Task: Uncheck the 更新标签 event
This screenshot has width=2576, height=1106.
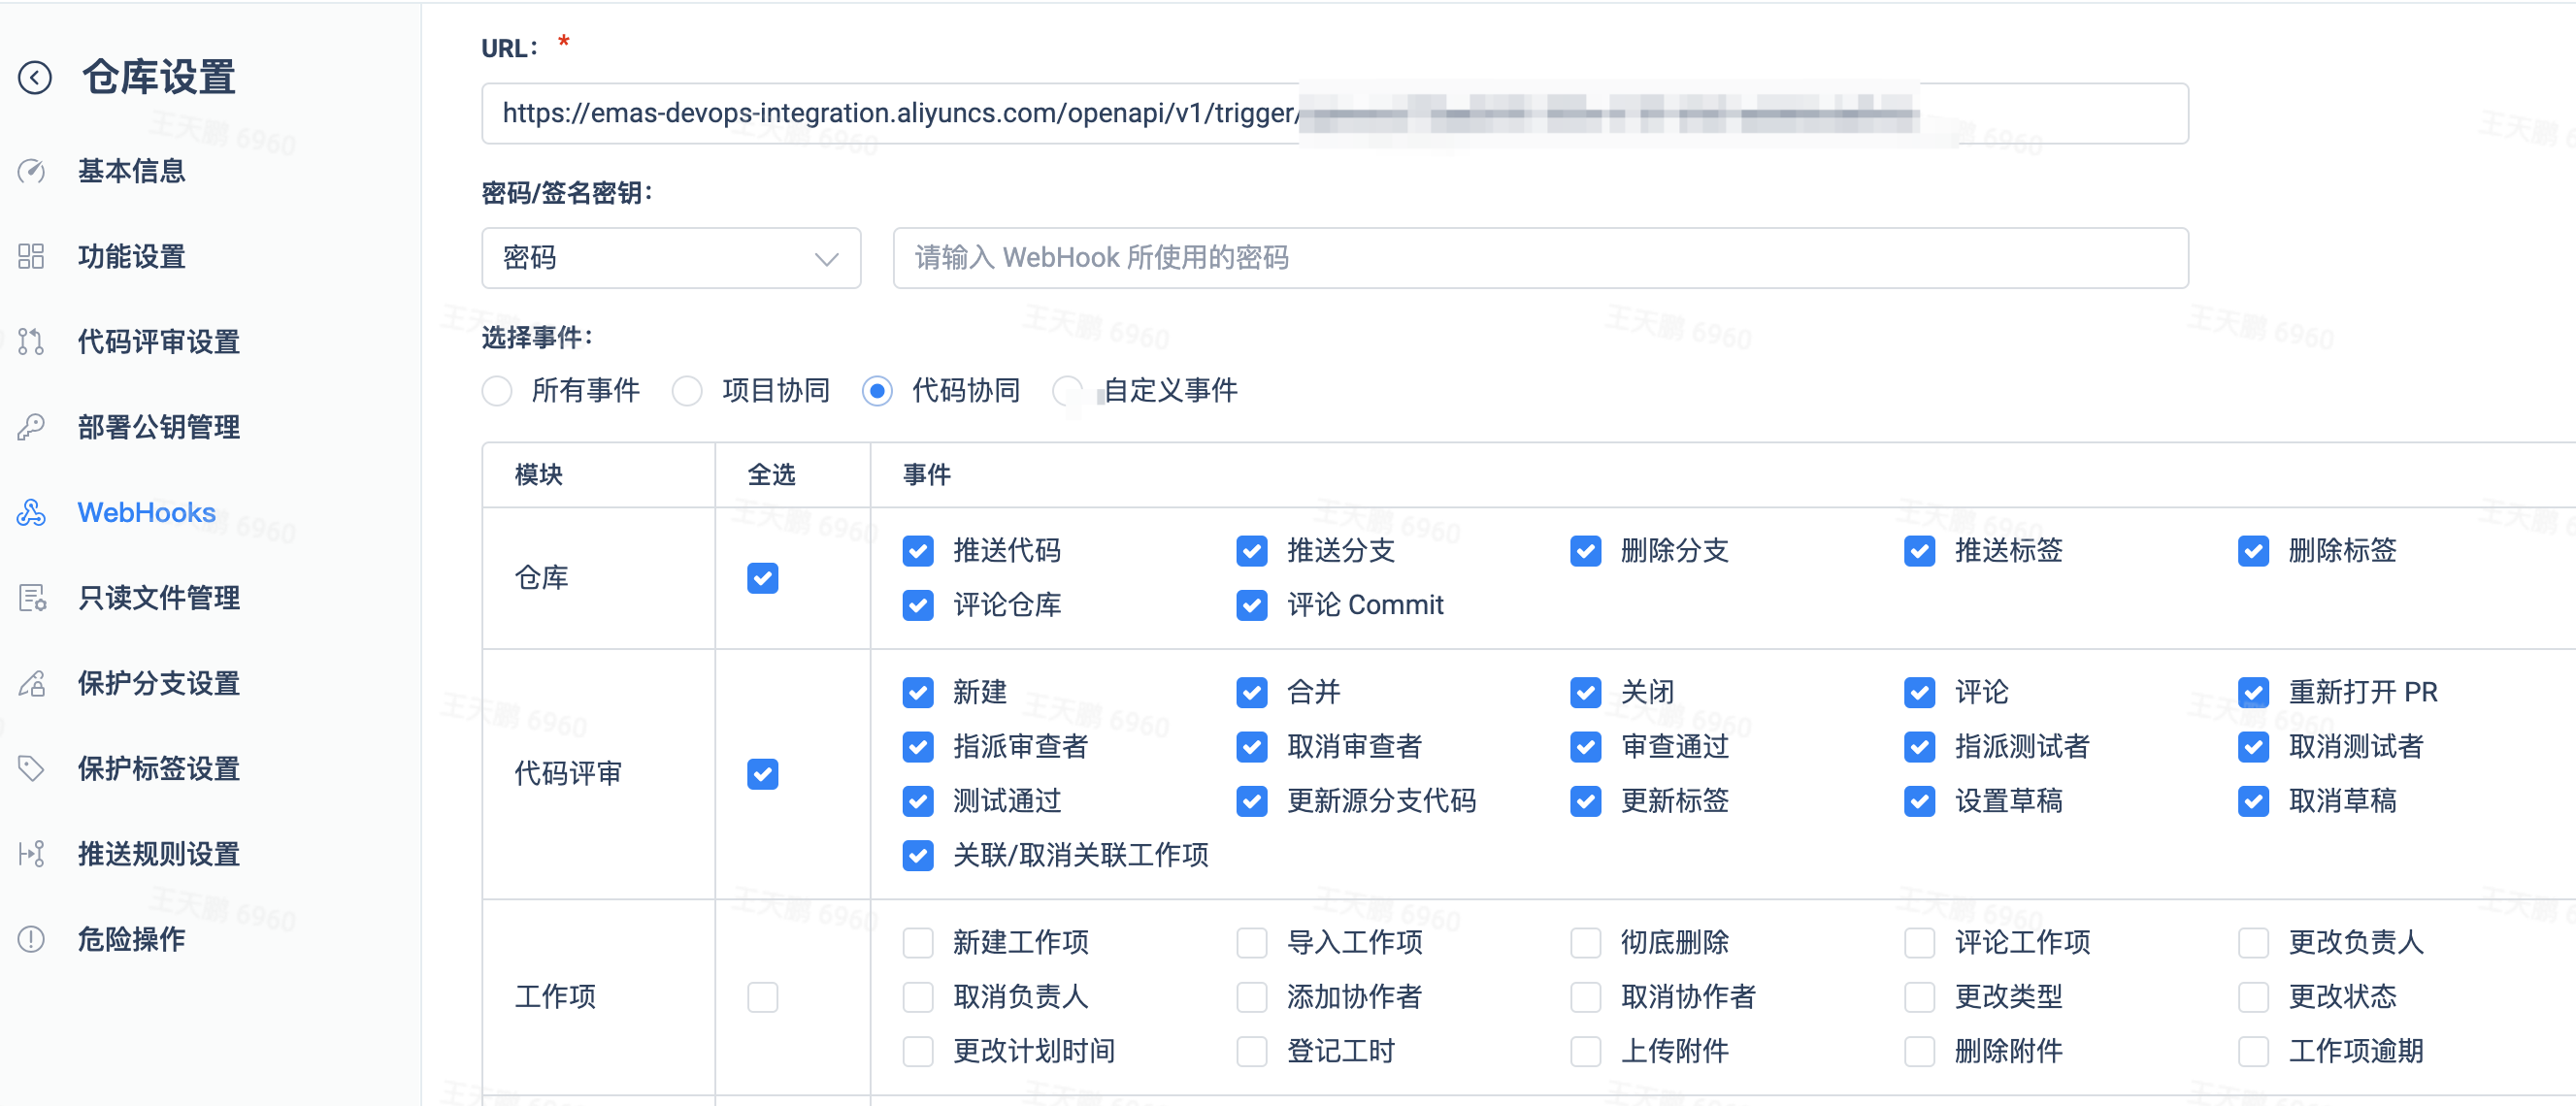Action: (1586, 801)
